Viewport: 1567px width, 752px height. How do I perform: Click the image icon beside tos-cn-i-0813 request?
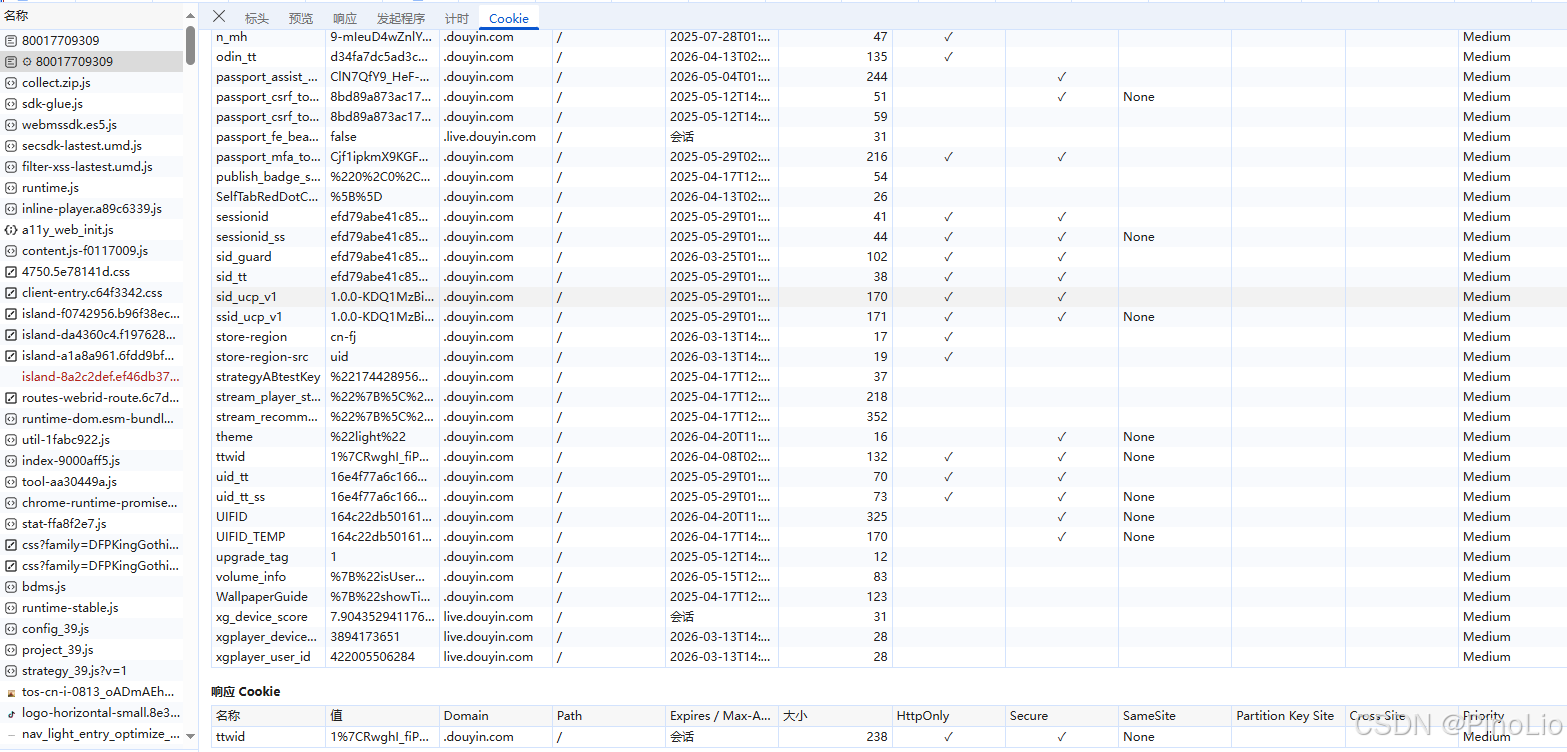tap(11, 692)
